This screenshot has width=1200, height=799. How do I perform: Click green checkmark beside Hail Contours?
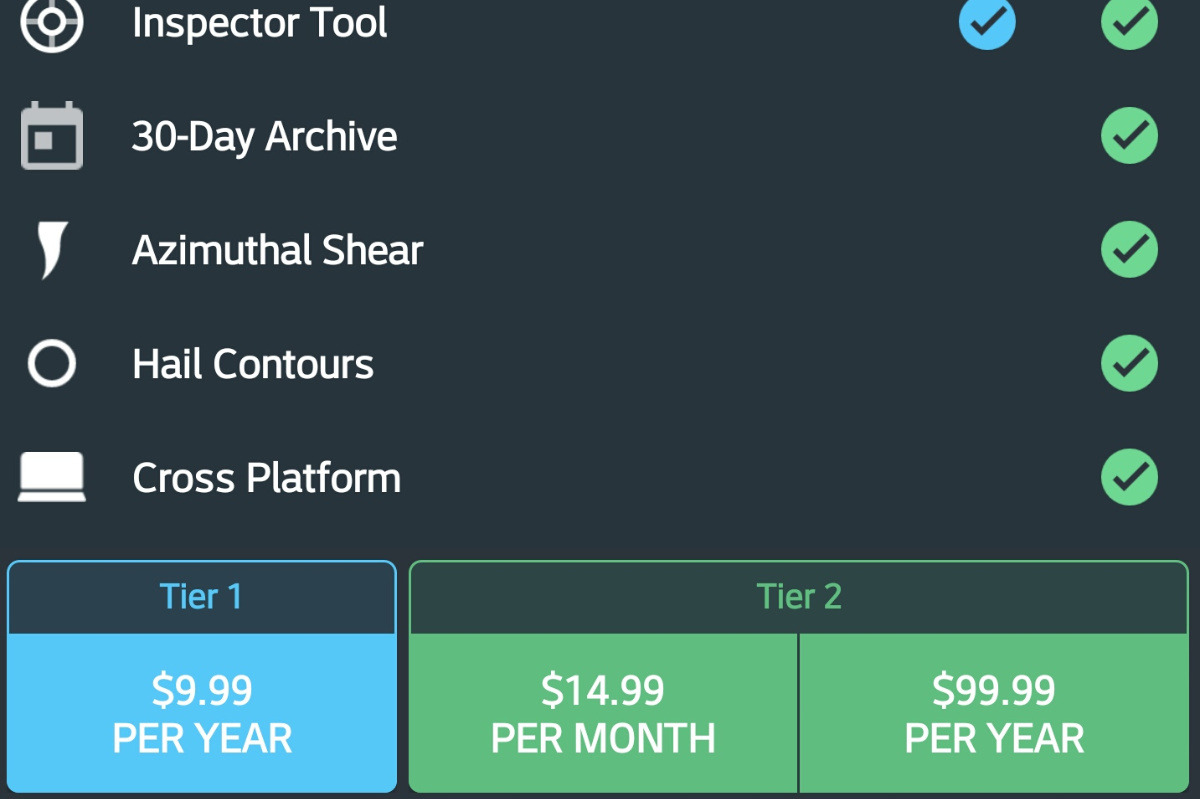tap(1129, 364)
